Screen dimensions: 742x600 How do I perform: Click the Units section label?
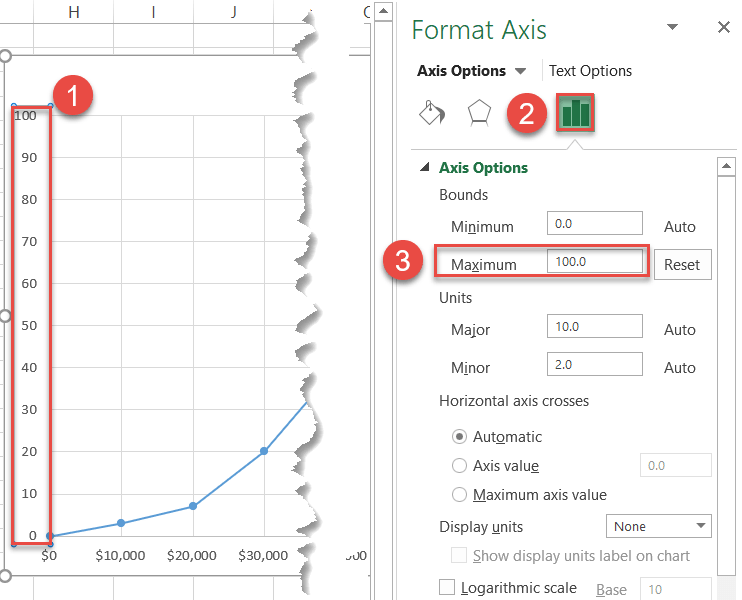point(455,298)
